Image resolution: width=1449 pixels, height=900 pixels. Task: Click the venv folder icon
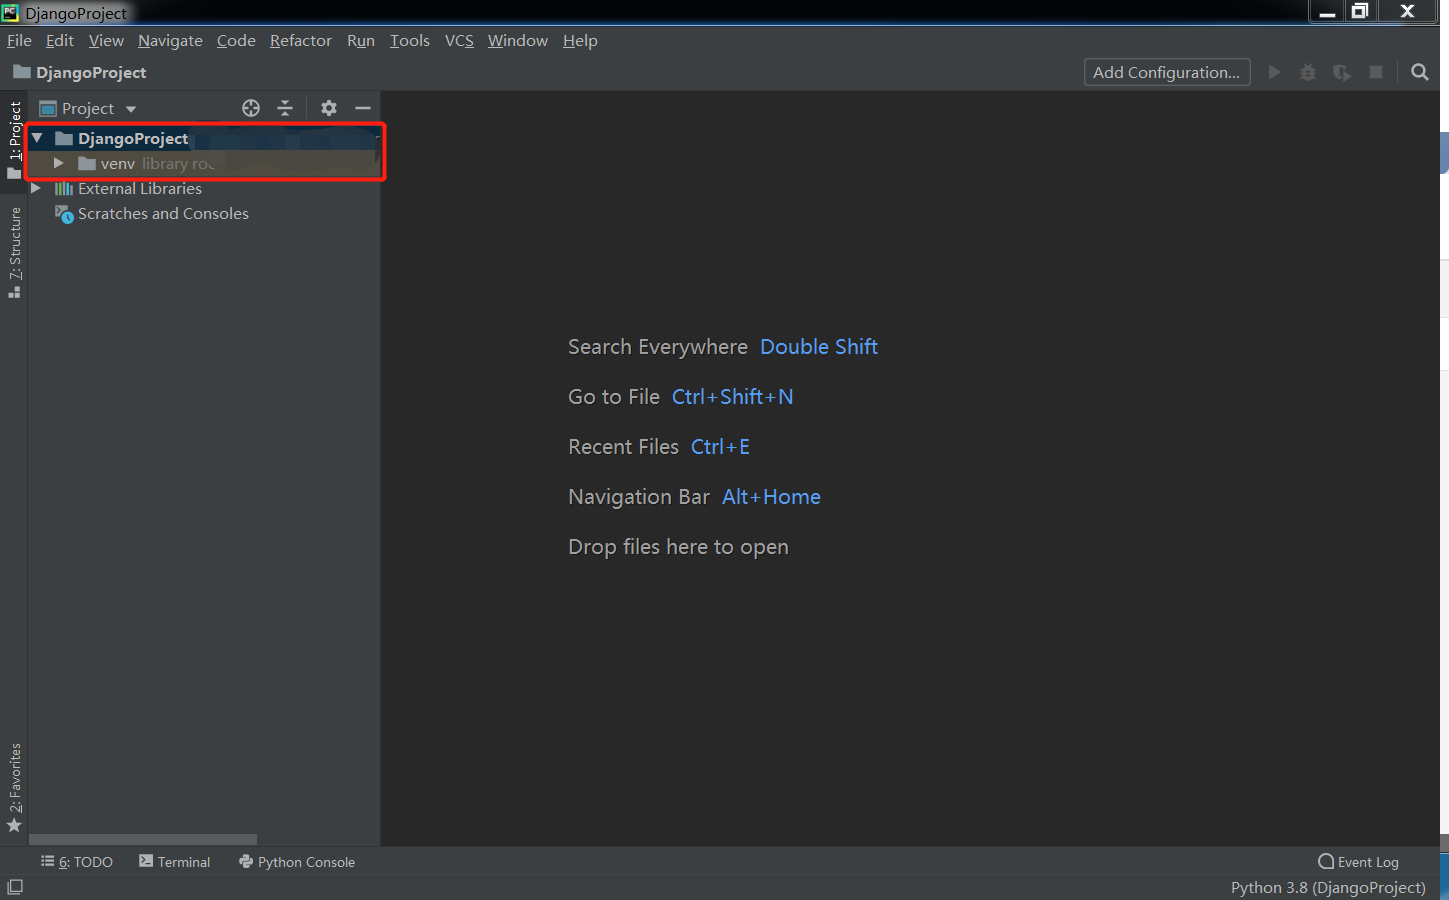point(87,163)
